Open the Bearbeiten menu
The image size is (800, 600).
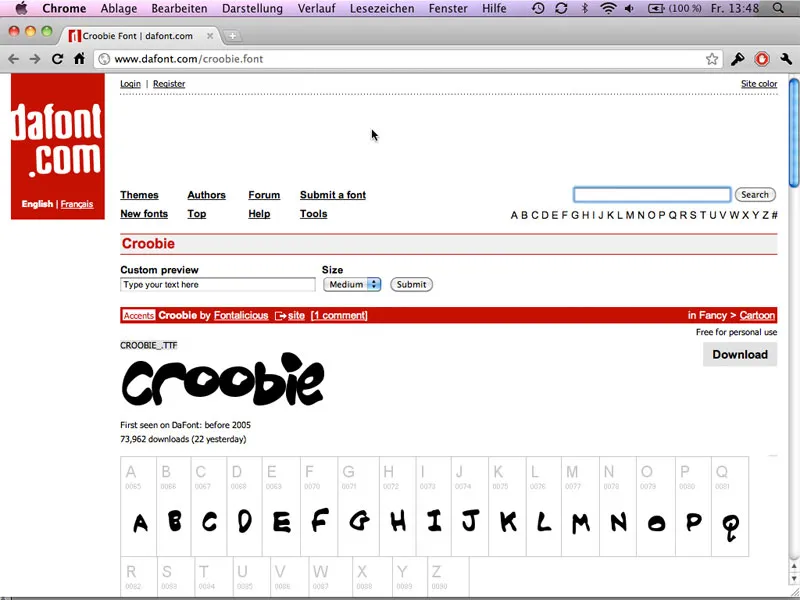click(x=179, y=8)
